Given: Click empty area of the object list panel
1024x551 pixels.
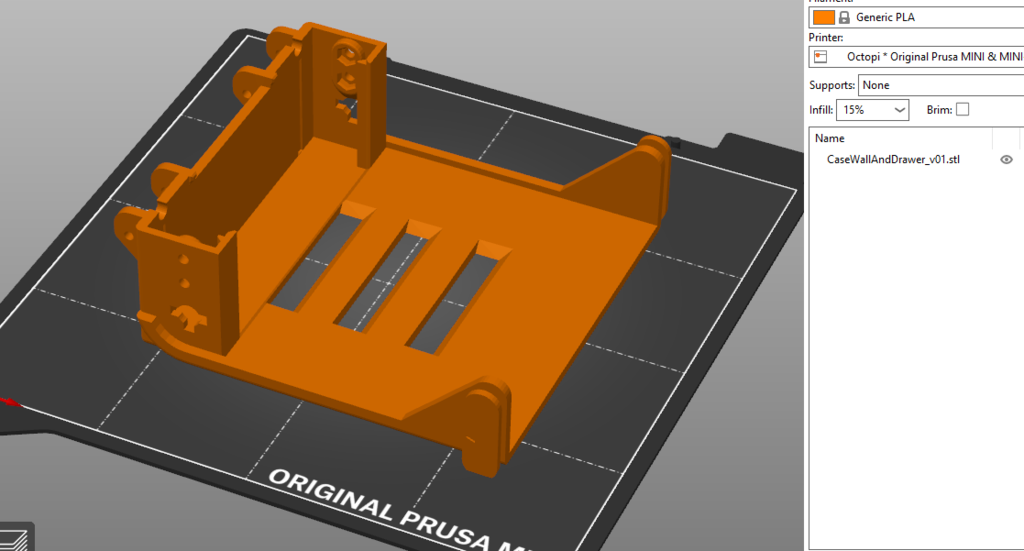Looking at the screenshot, I should (914, 359).
